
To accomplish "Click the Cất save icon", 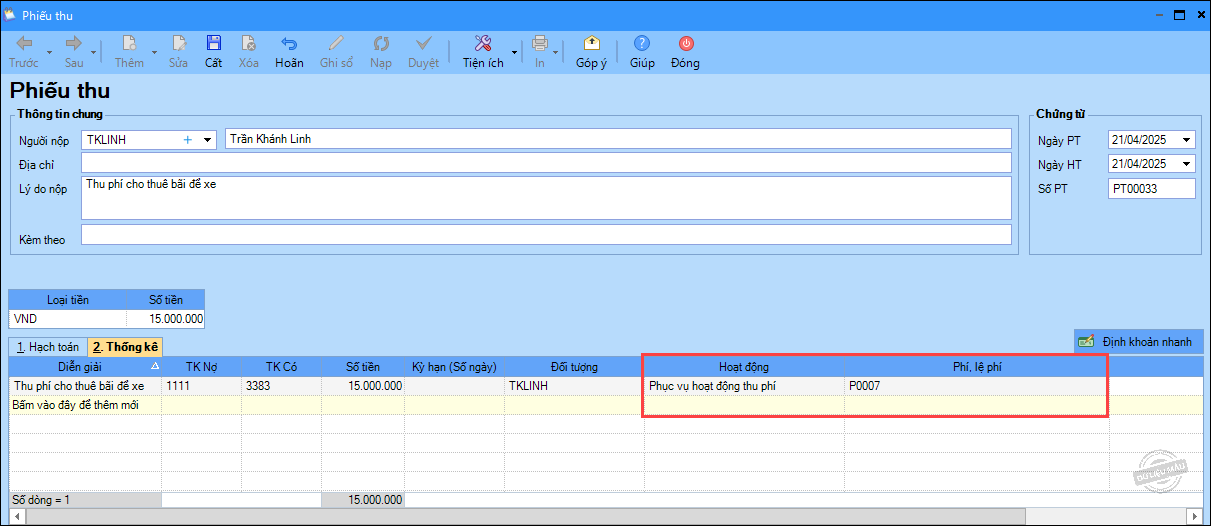I will click(x=213, y=44).
